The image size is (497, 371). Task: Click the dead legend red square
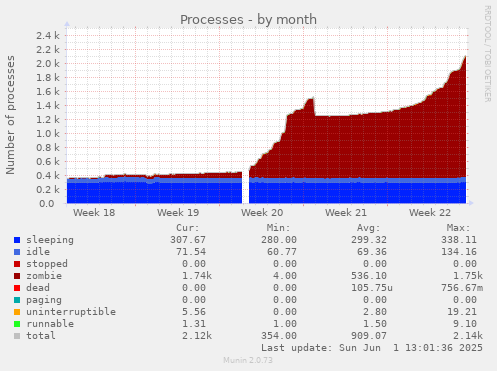tap(17, 288)
